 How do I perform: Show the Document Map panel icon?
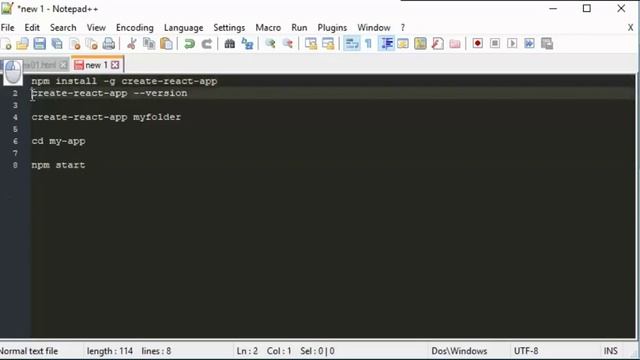click(420, 44)
